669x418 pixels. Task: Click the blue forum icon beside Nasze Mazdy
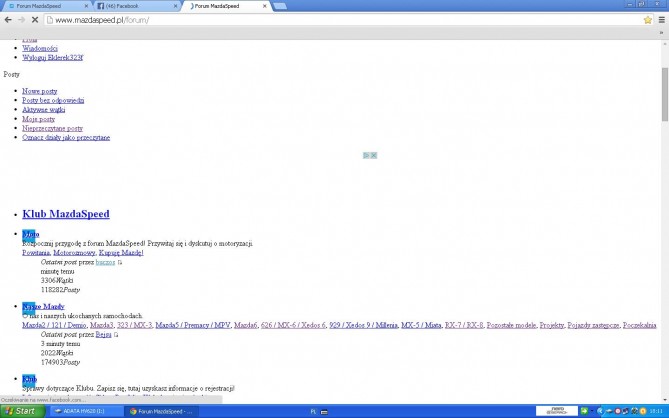[29, 307]
